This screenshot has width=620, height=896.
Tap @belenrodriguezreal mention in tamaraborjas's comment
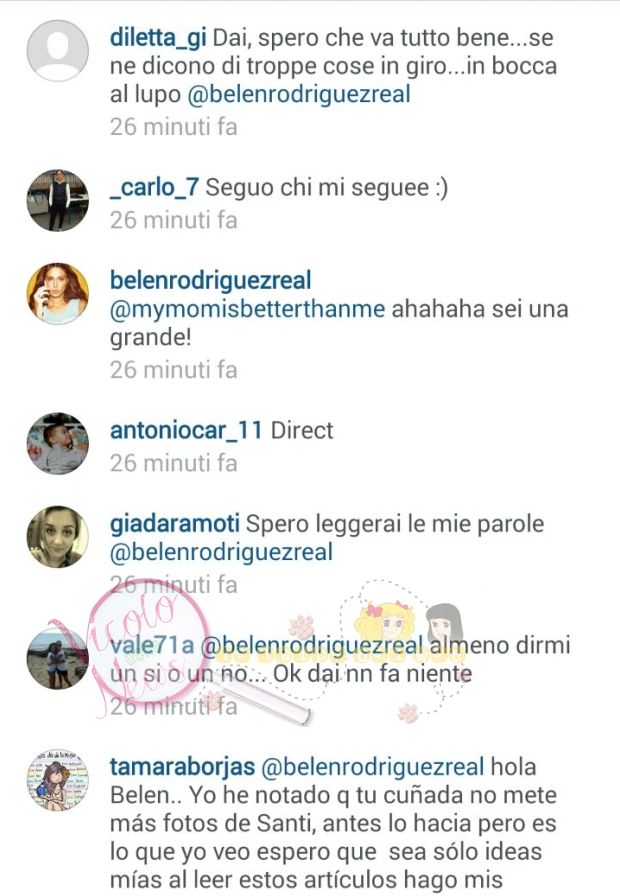(x=373, y=767)
